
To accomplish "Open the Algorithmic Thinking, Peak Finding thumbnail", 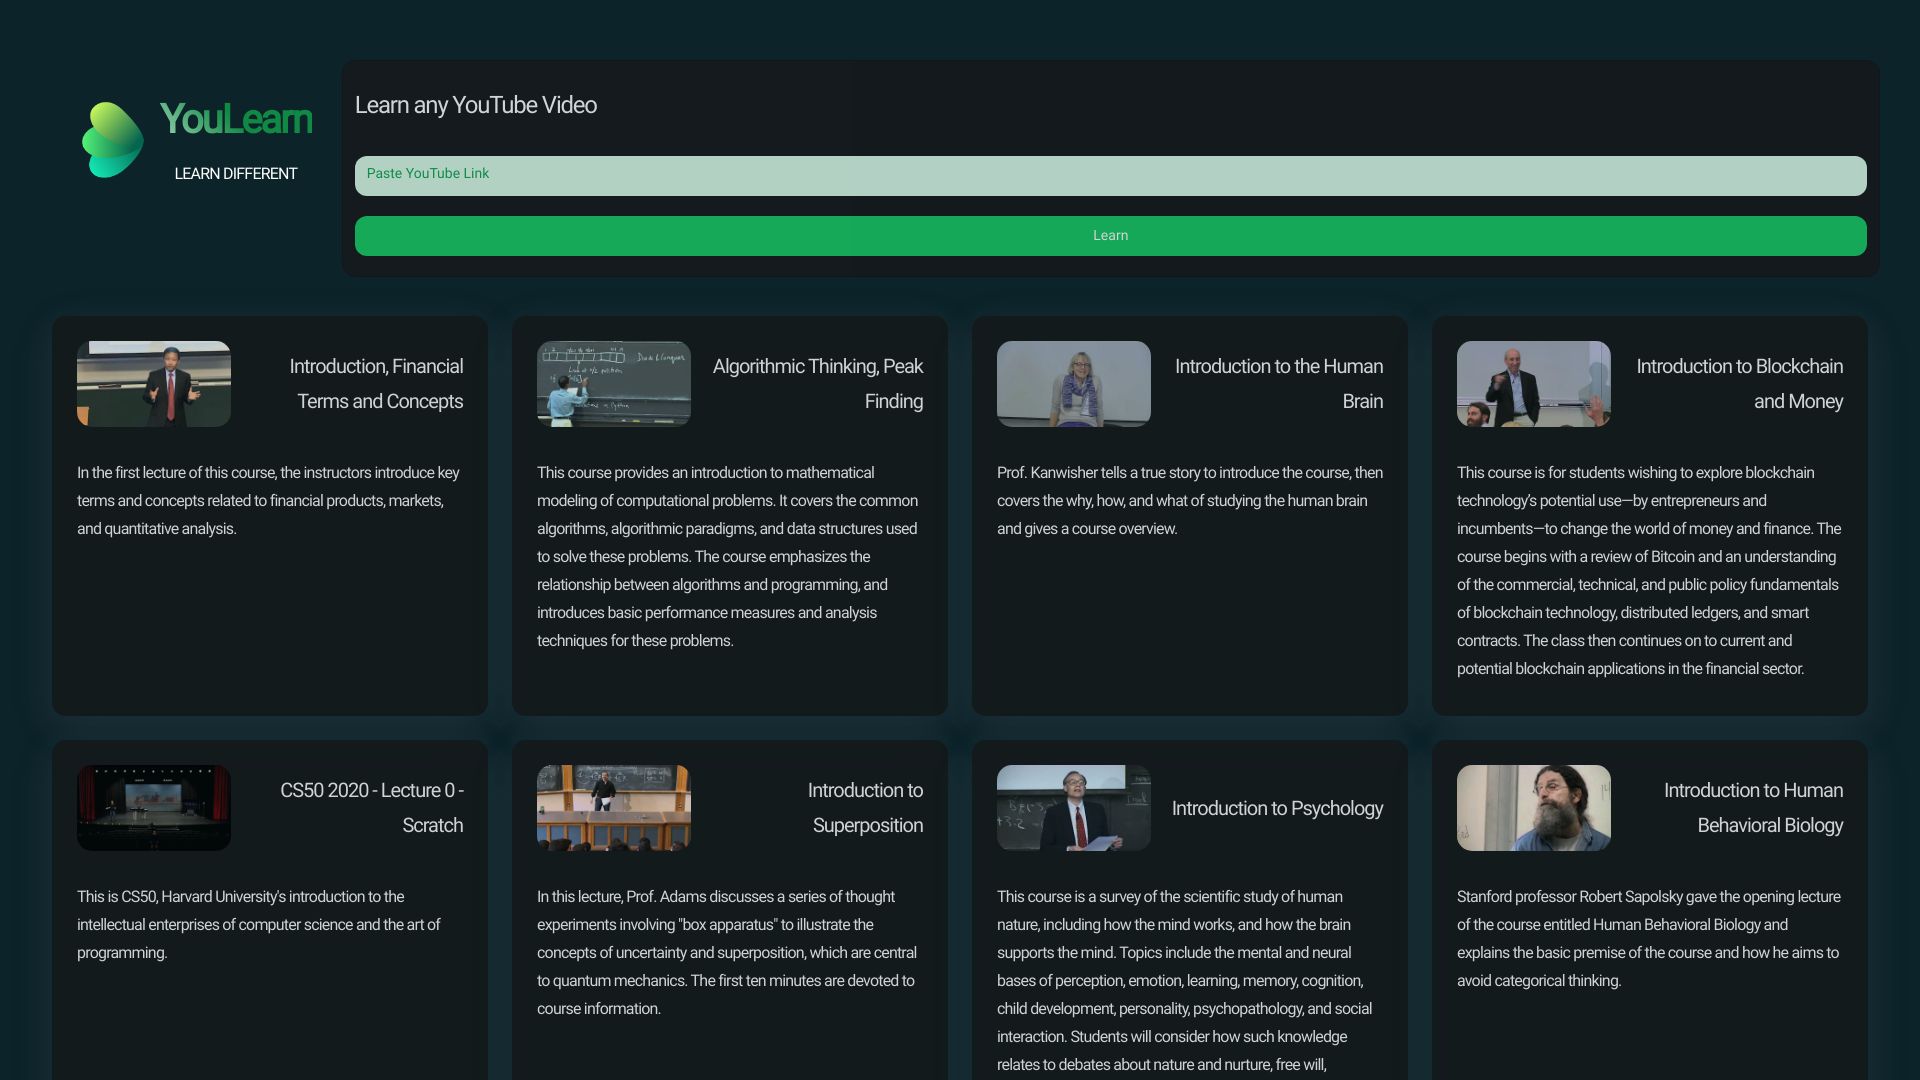I will (x=613, y=383).
